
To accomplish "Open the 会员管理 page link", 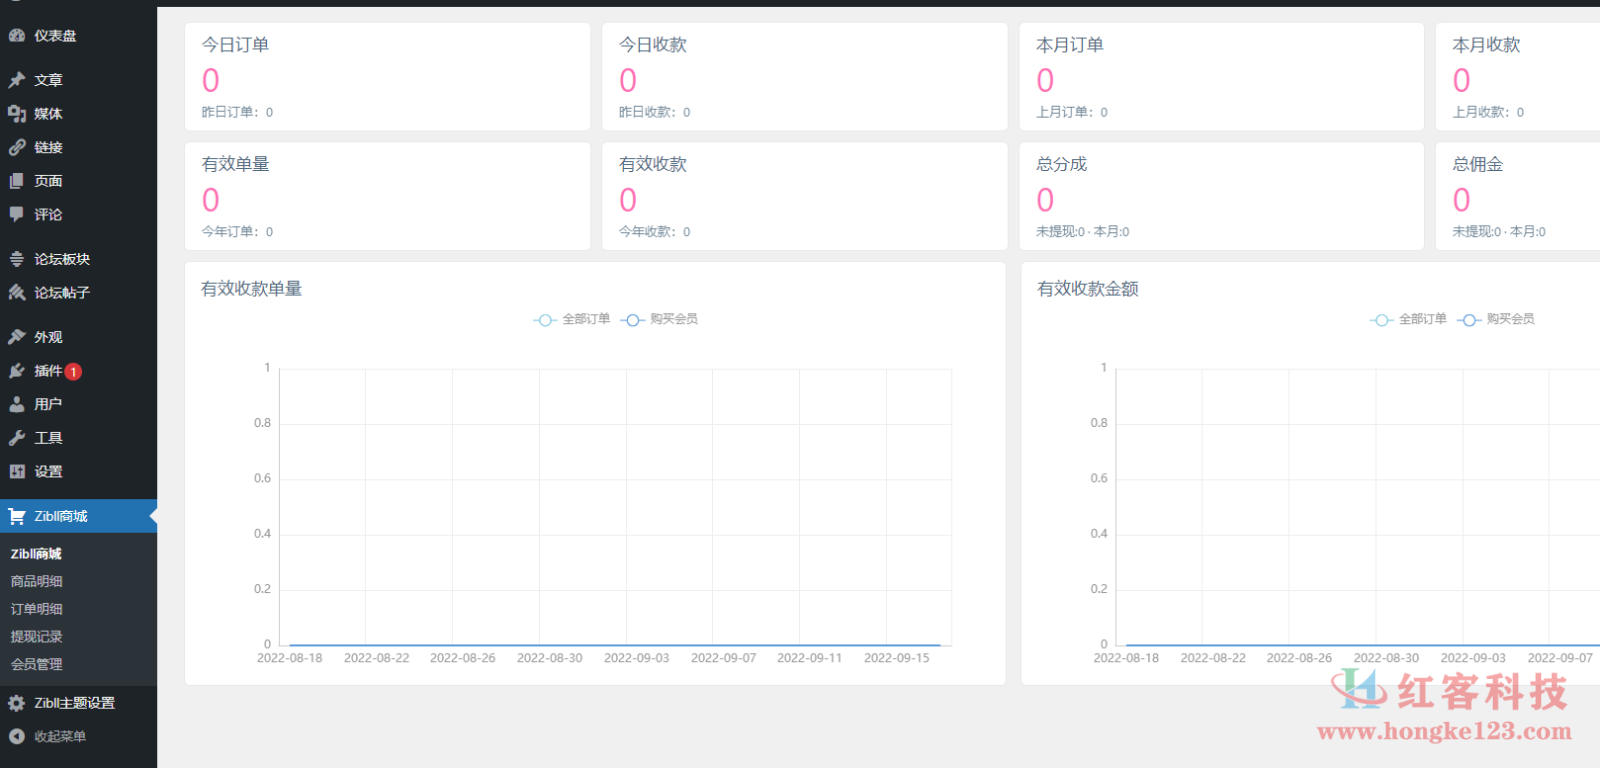I will (x=37, y=664).
